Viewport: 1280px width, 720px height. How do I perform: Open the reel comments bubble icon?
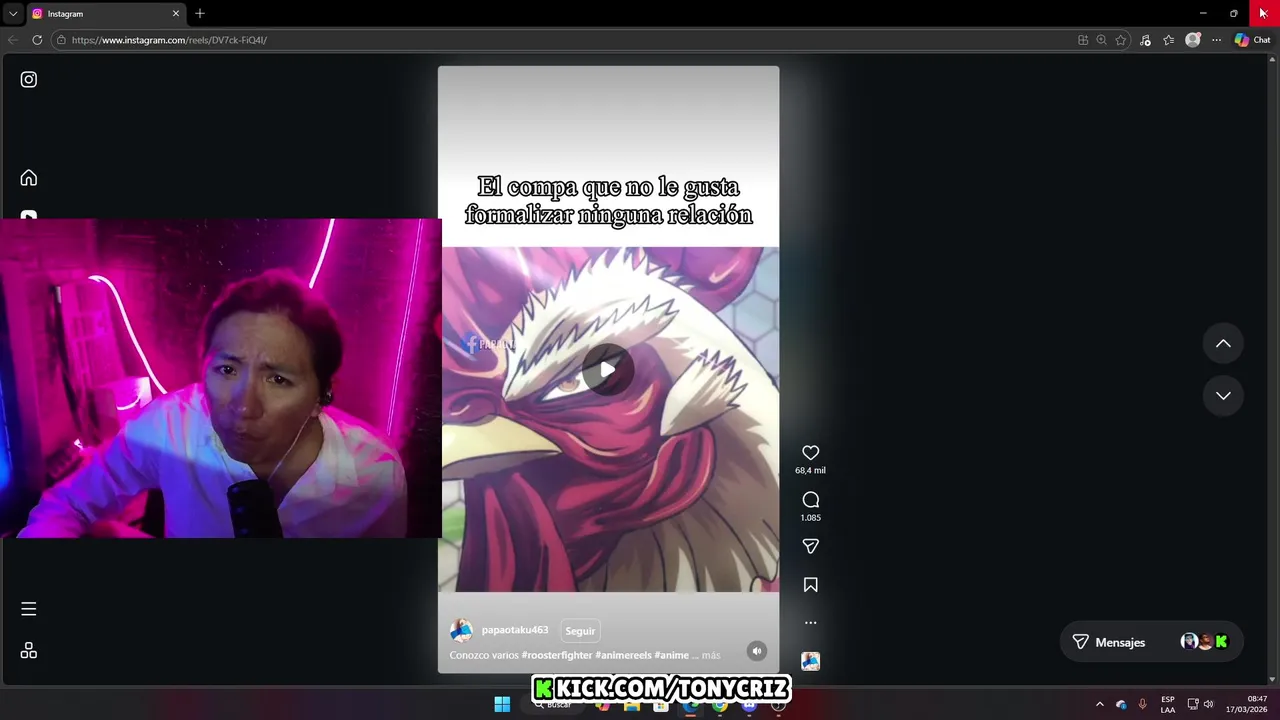click(x=811, y=500)
